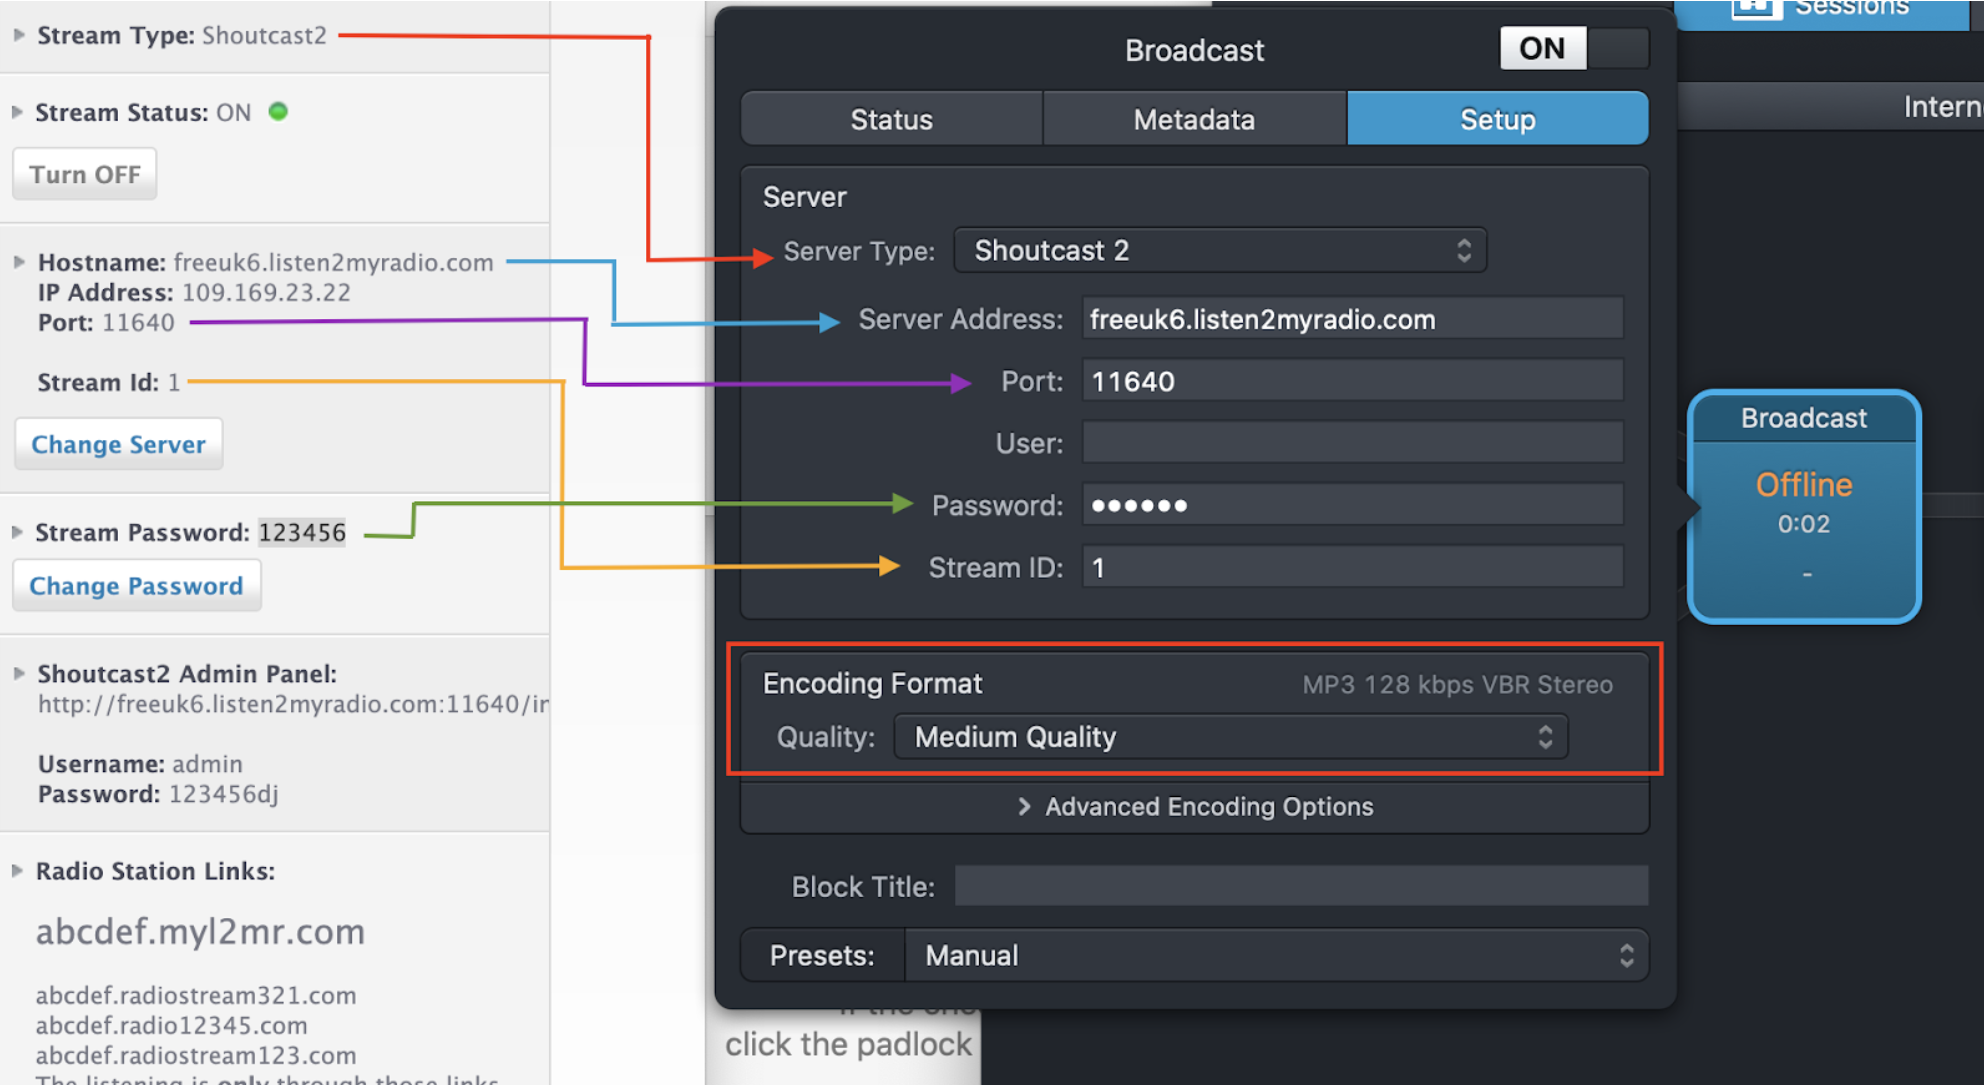Click the Broadcast Offline block
Image resolution: width=1984 pixels, height=1088 pixels.
click(x=1803, y=507)
